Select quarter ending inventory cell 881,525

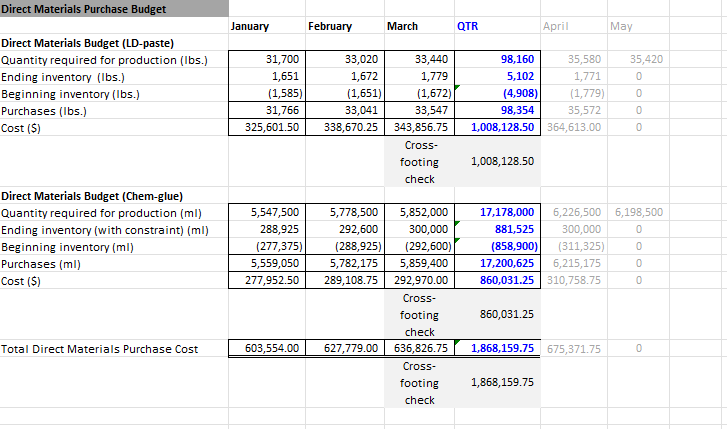point(497,229)
